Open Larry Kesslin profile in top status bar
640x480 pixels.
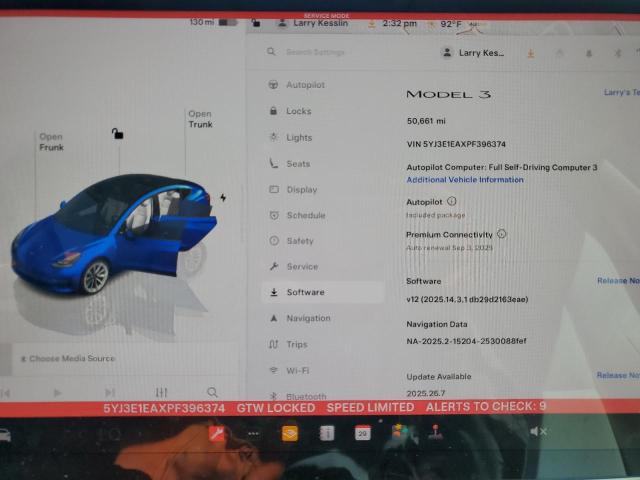pyautogui.click(x=313, y=23)
